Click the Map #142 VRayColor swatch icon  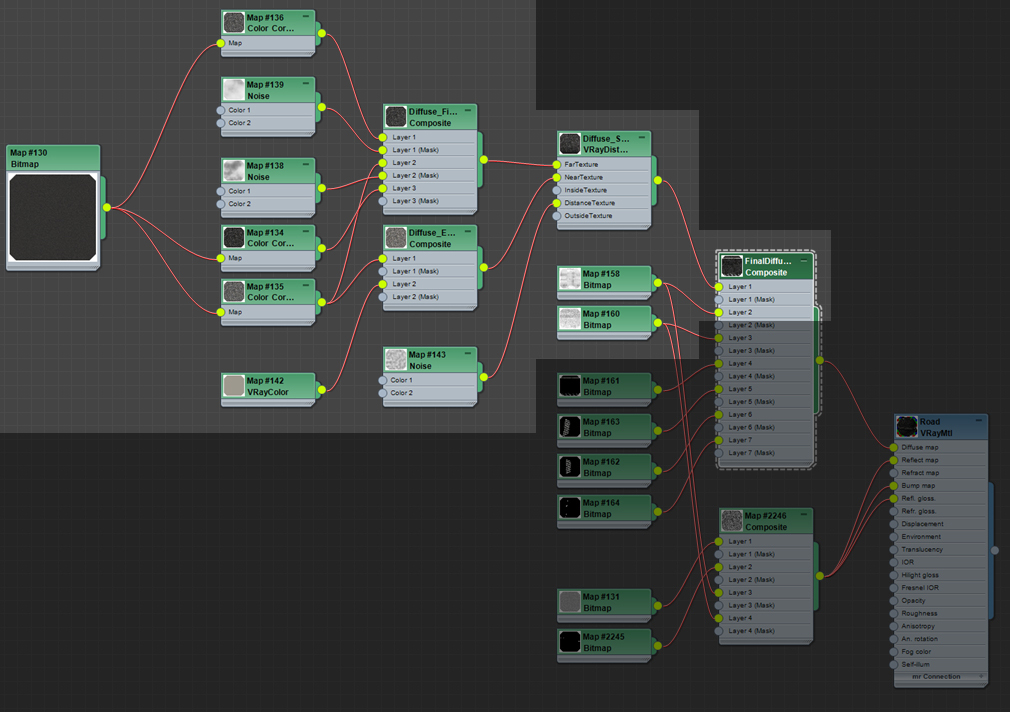(233, 385)
